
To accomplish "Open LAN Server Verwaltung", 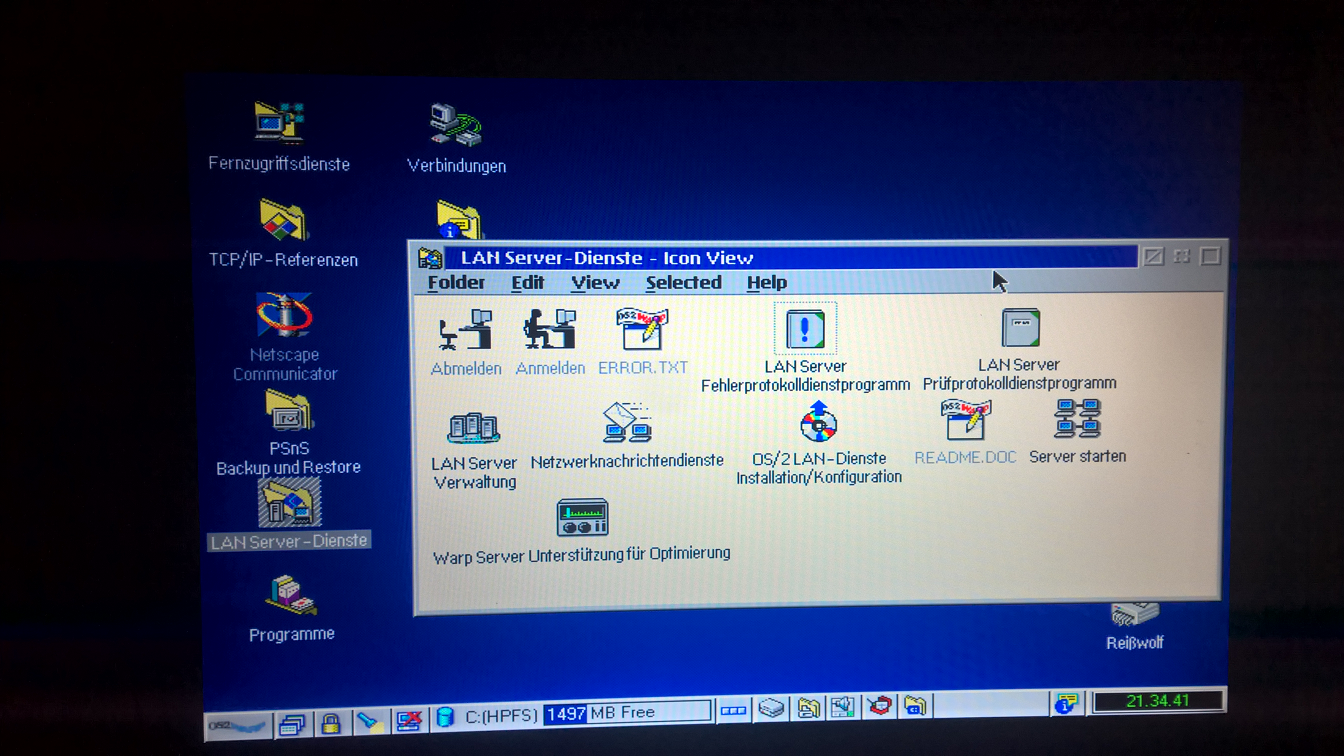I will tap(473, 428).
